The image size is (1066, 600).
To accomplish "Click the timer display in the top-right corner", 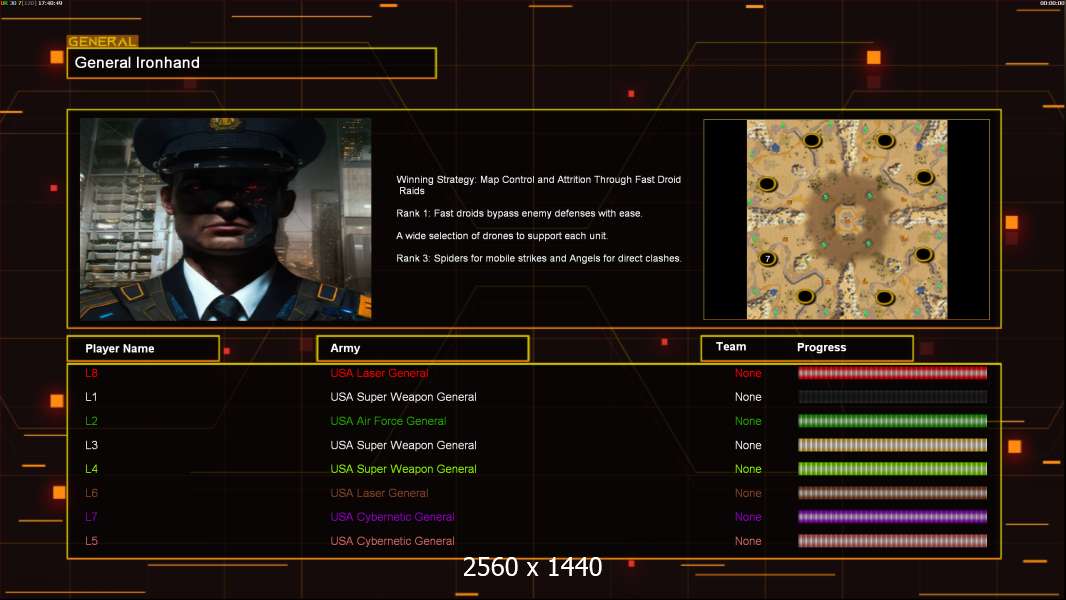I will (x=1051, y=4).
